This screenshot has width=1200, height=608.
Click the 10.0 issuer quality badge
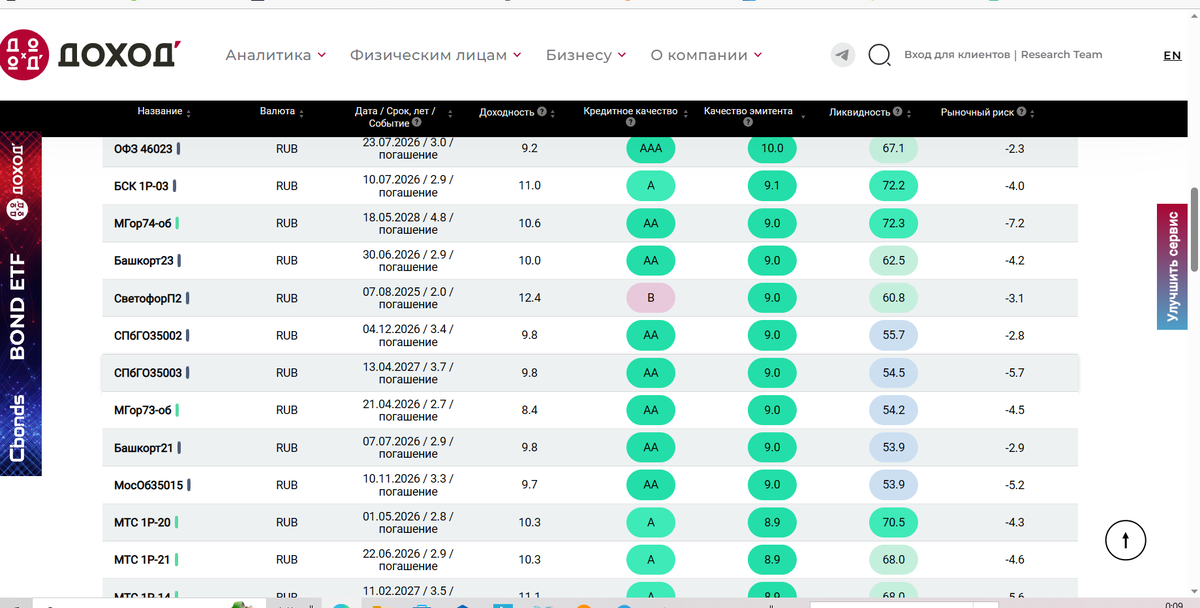[x=772, y=148]
